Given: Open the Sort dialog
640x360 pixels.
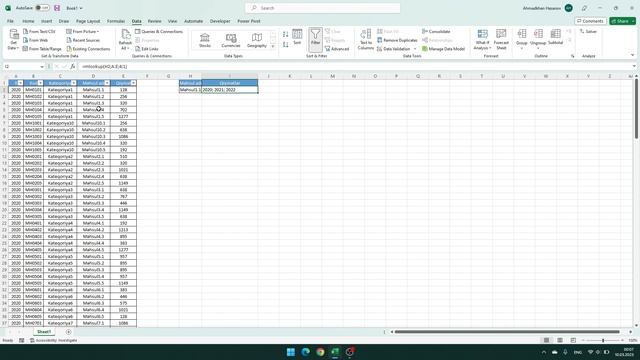Looking at the screenshot, I should (x=297, y=37).
